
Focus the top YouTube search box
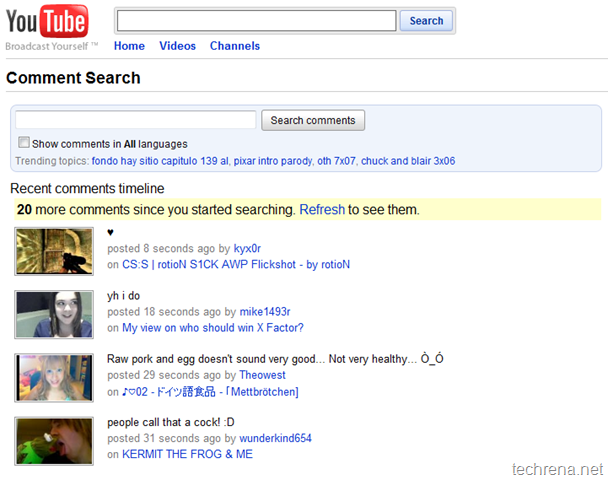(256, 21)
